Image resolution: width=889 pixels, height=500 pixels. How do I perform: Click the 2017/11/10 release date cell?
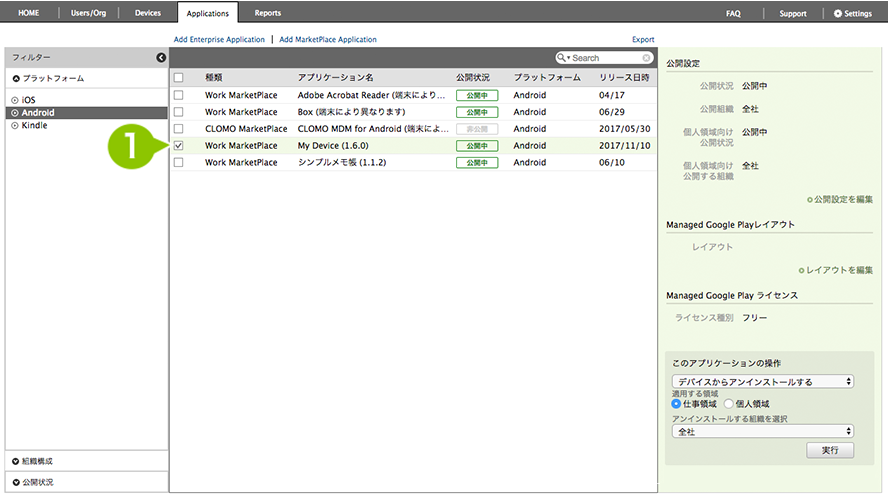(x=625, y=146)
